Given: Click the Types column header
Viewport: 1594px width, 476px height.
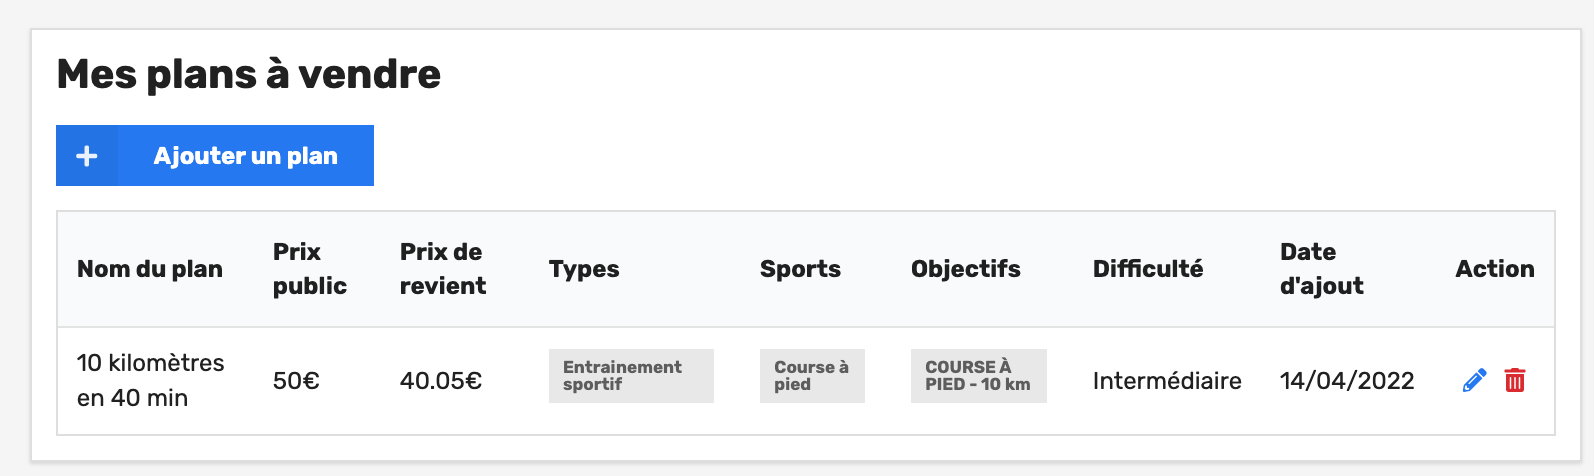Looking at the screenshot, I should tap(584, 269).
